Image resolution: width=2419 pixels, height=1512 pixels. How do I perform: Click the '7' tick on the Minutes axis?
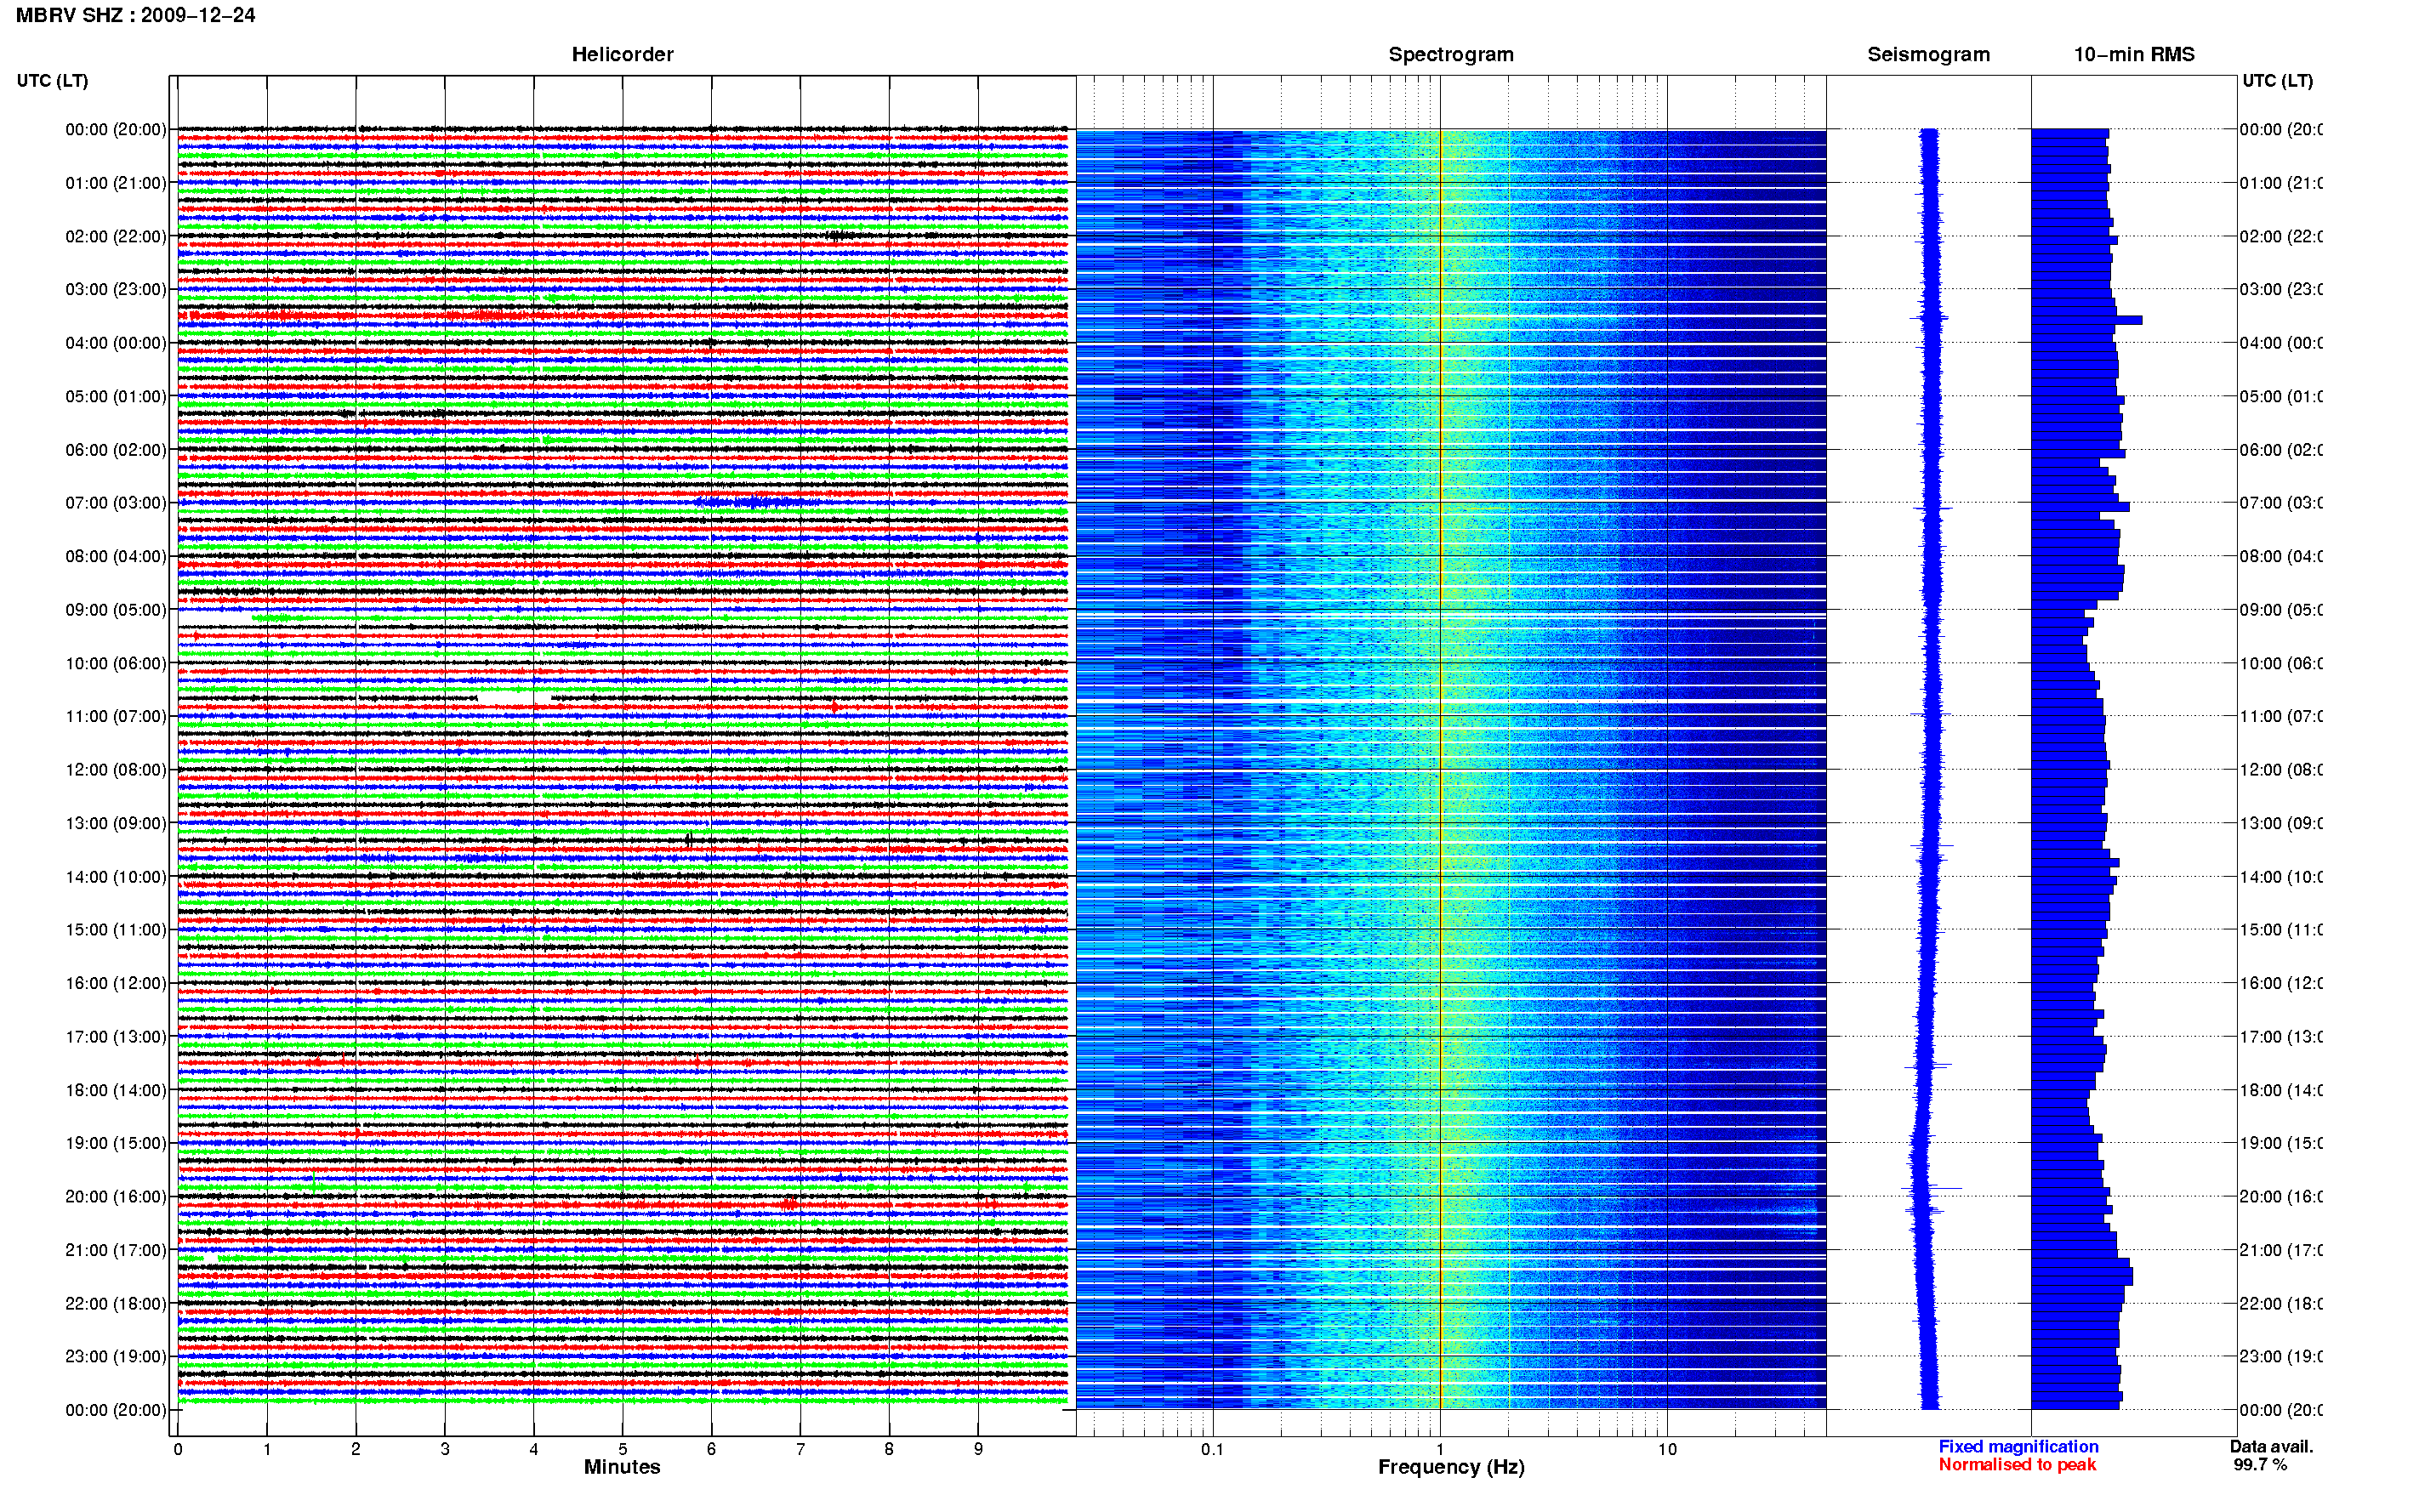pos(800,1448)
